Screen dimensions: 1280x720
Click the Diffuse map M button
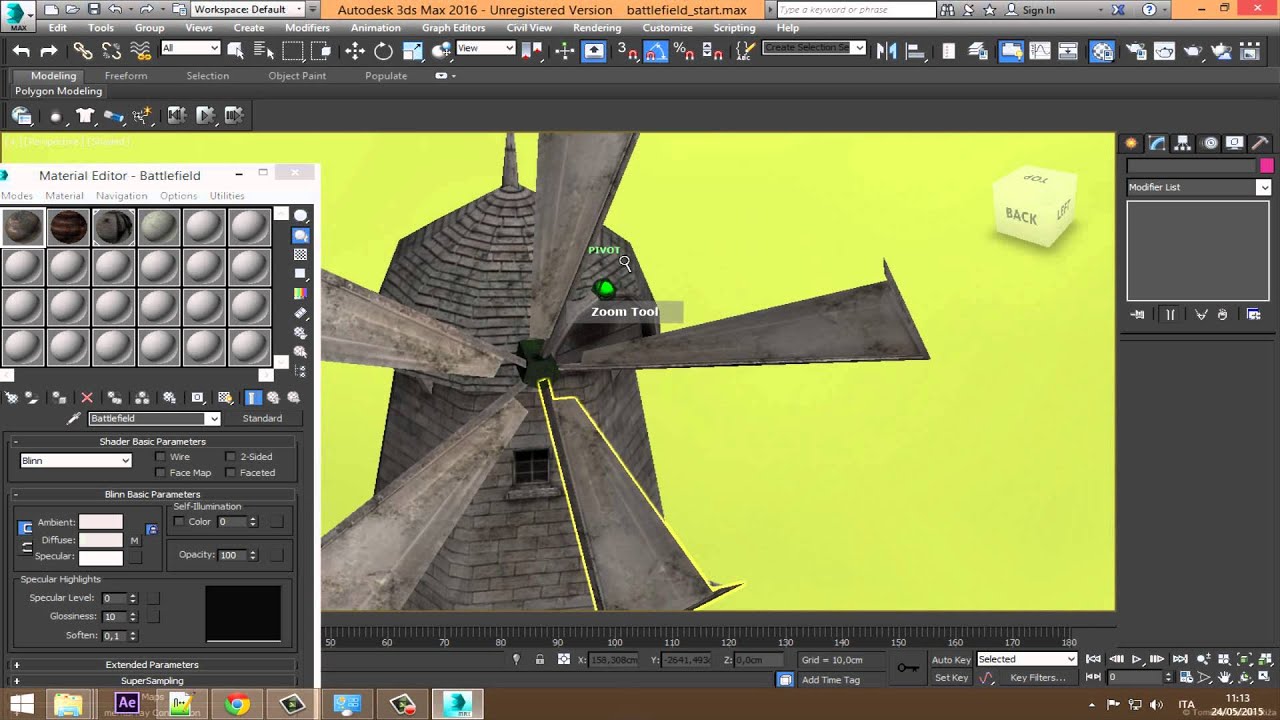(134, 541)
